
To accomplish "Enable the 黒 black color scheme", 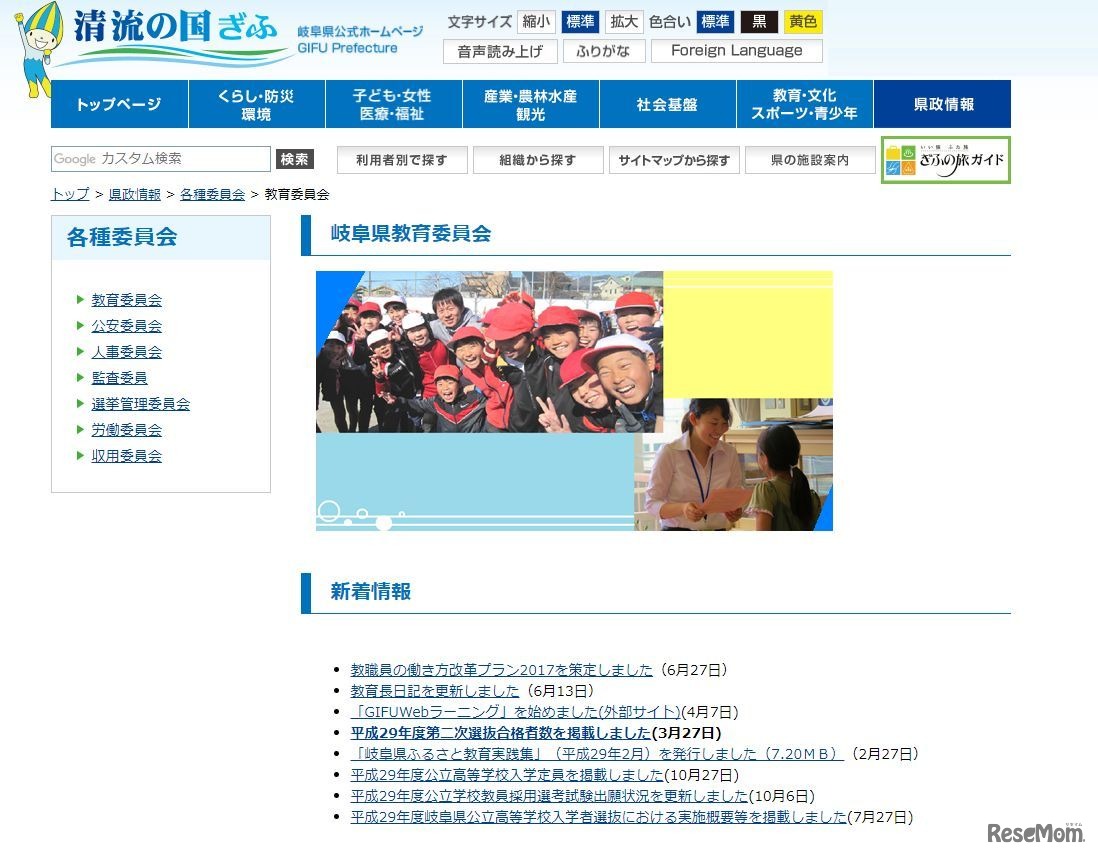I will pyautogui.click(x=759, y=21).
